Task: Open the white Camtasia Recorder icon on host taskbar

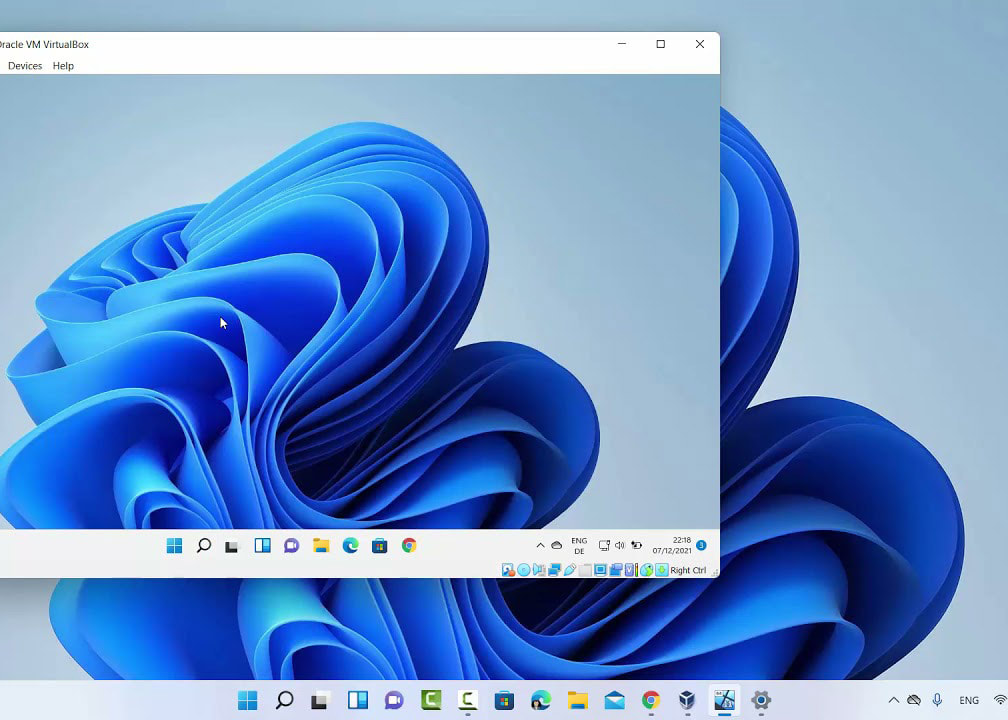Action: pyautogui.click(x=467, y=700)
